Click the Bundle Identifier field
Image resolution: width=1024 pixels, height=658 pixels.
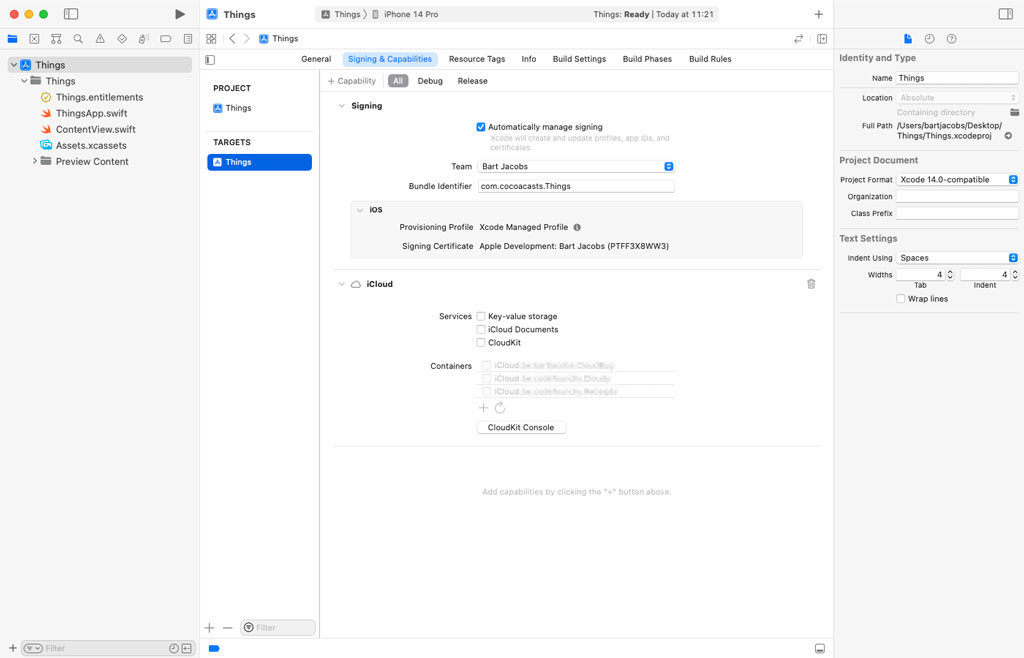tap(576, 186)
